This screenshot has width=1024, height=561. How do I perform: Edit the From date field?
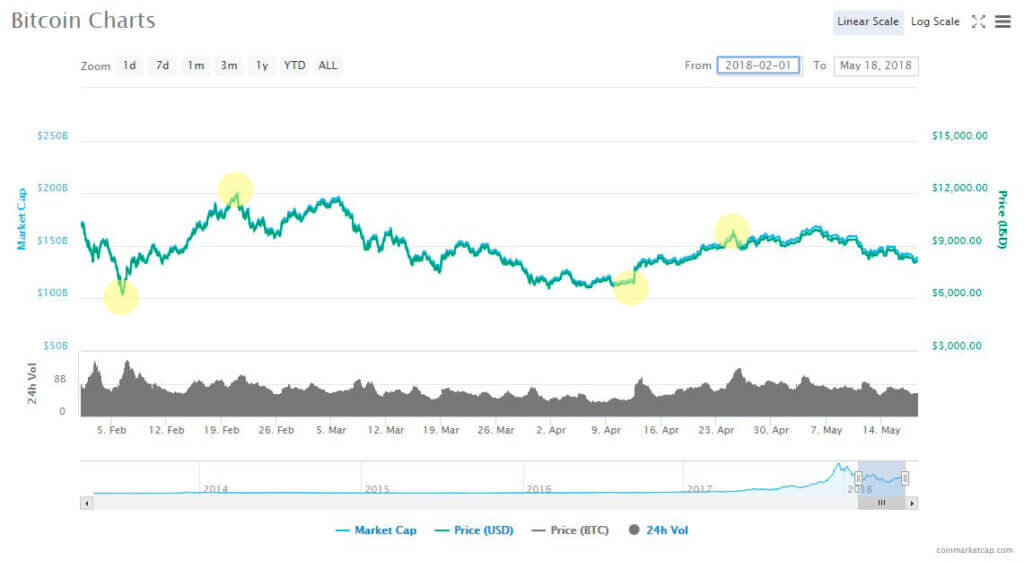(758, 65)
